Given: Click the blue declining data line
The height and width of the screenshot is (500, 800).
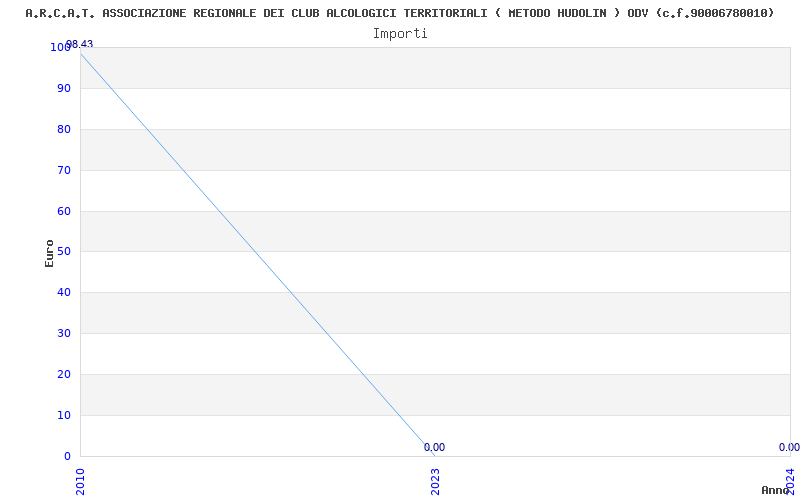Looking at the screenshot, I should (258, 255).
